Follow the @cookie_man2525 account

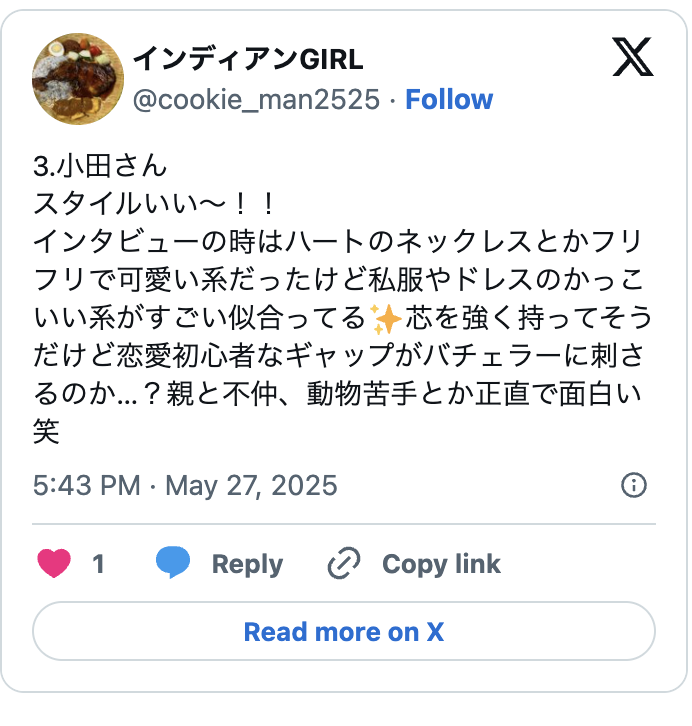tap(449, 100)
